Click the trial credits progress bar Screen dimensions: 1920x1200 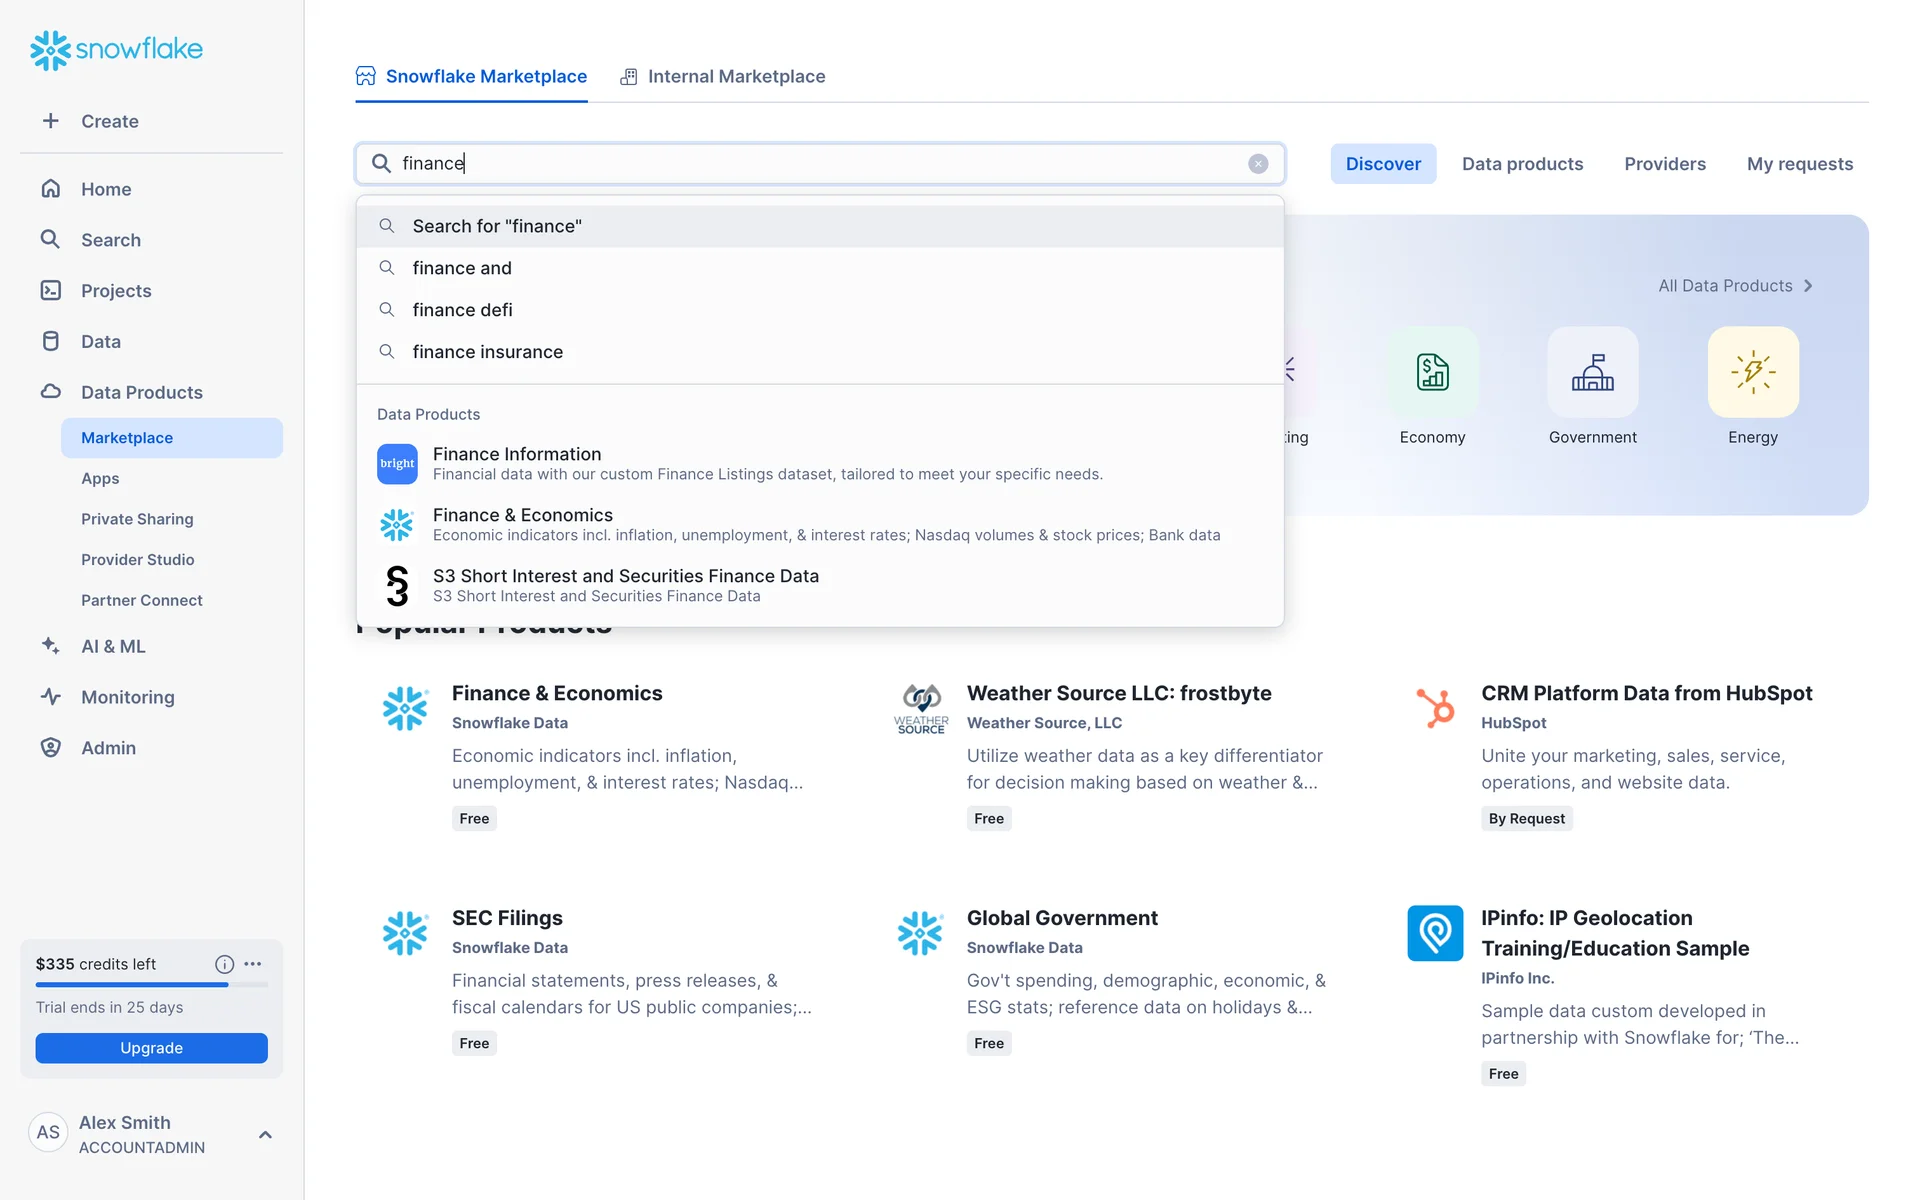pos(151,985)
